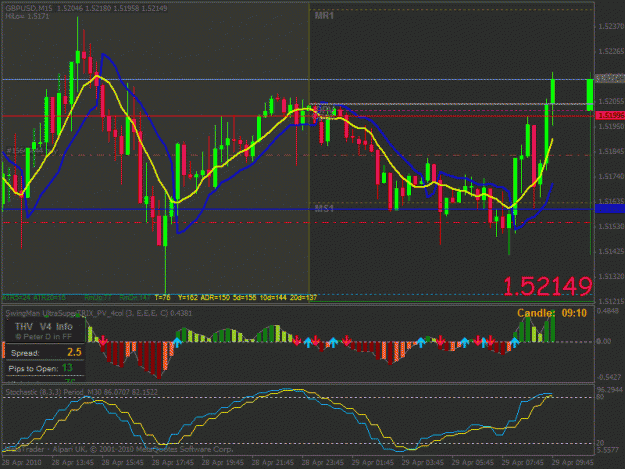Click the Candle: 09:10 countdown label

(x=552, y=313)
